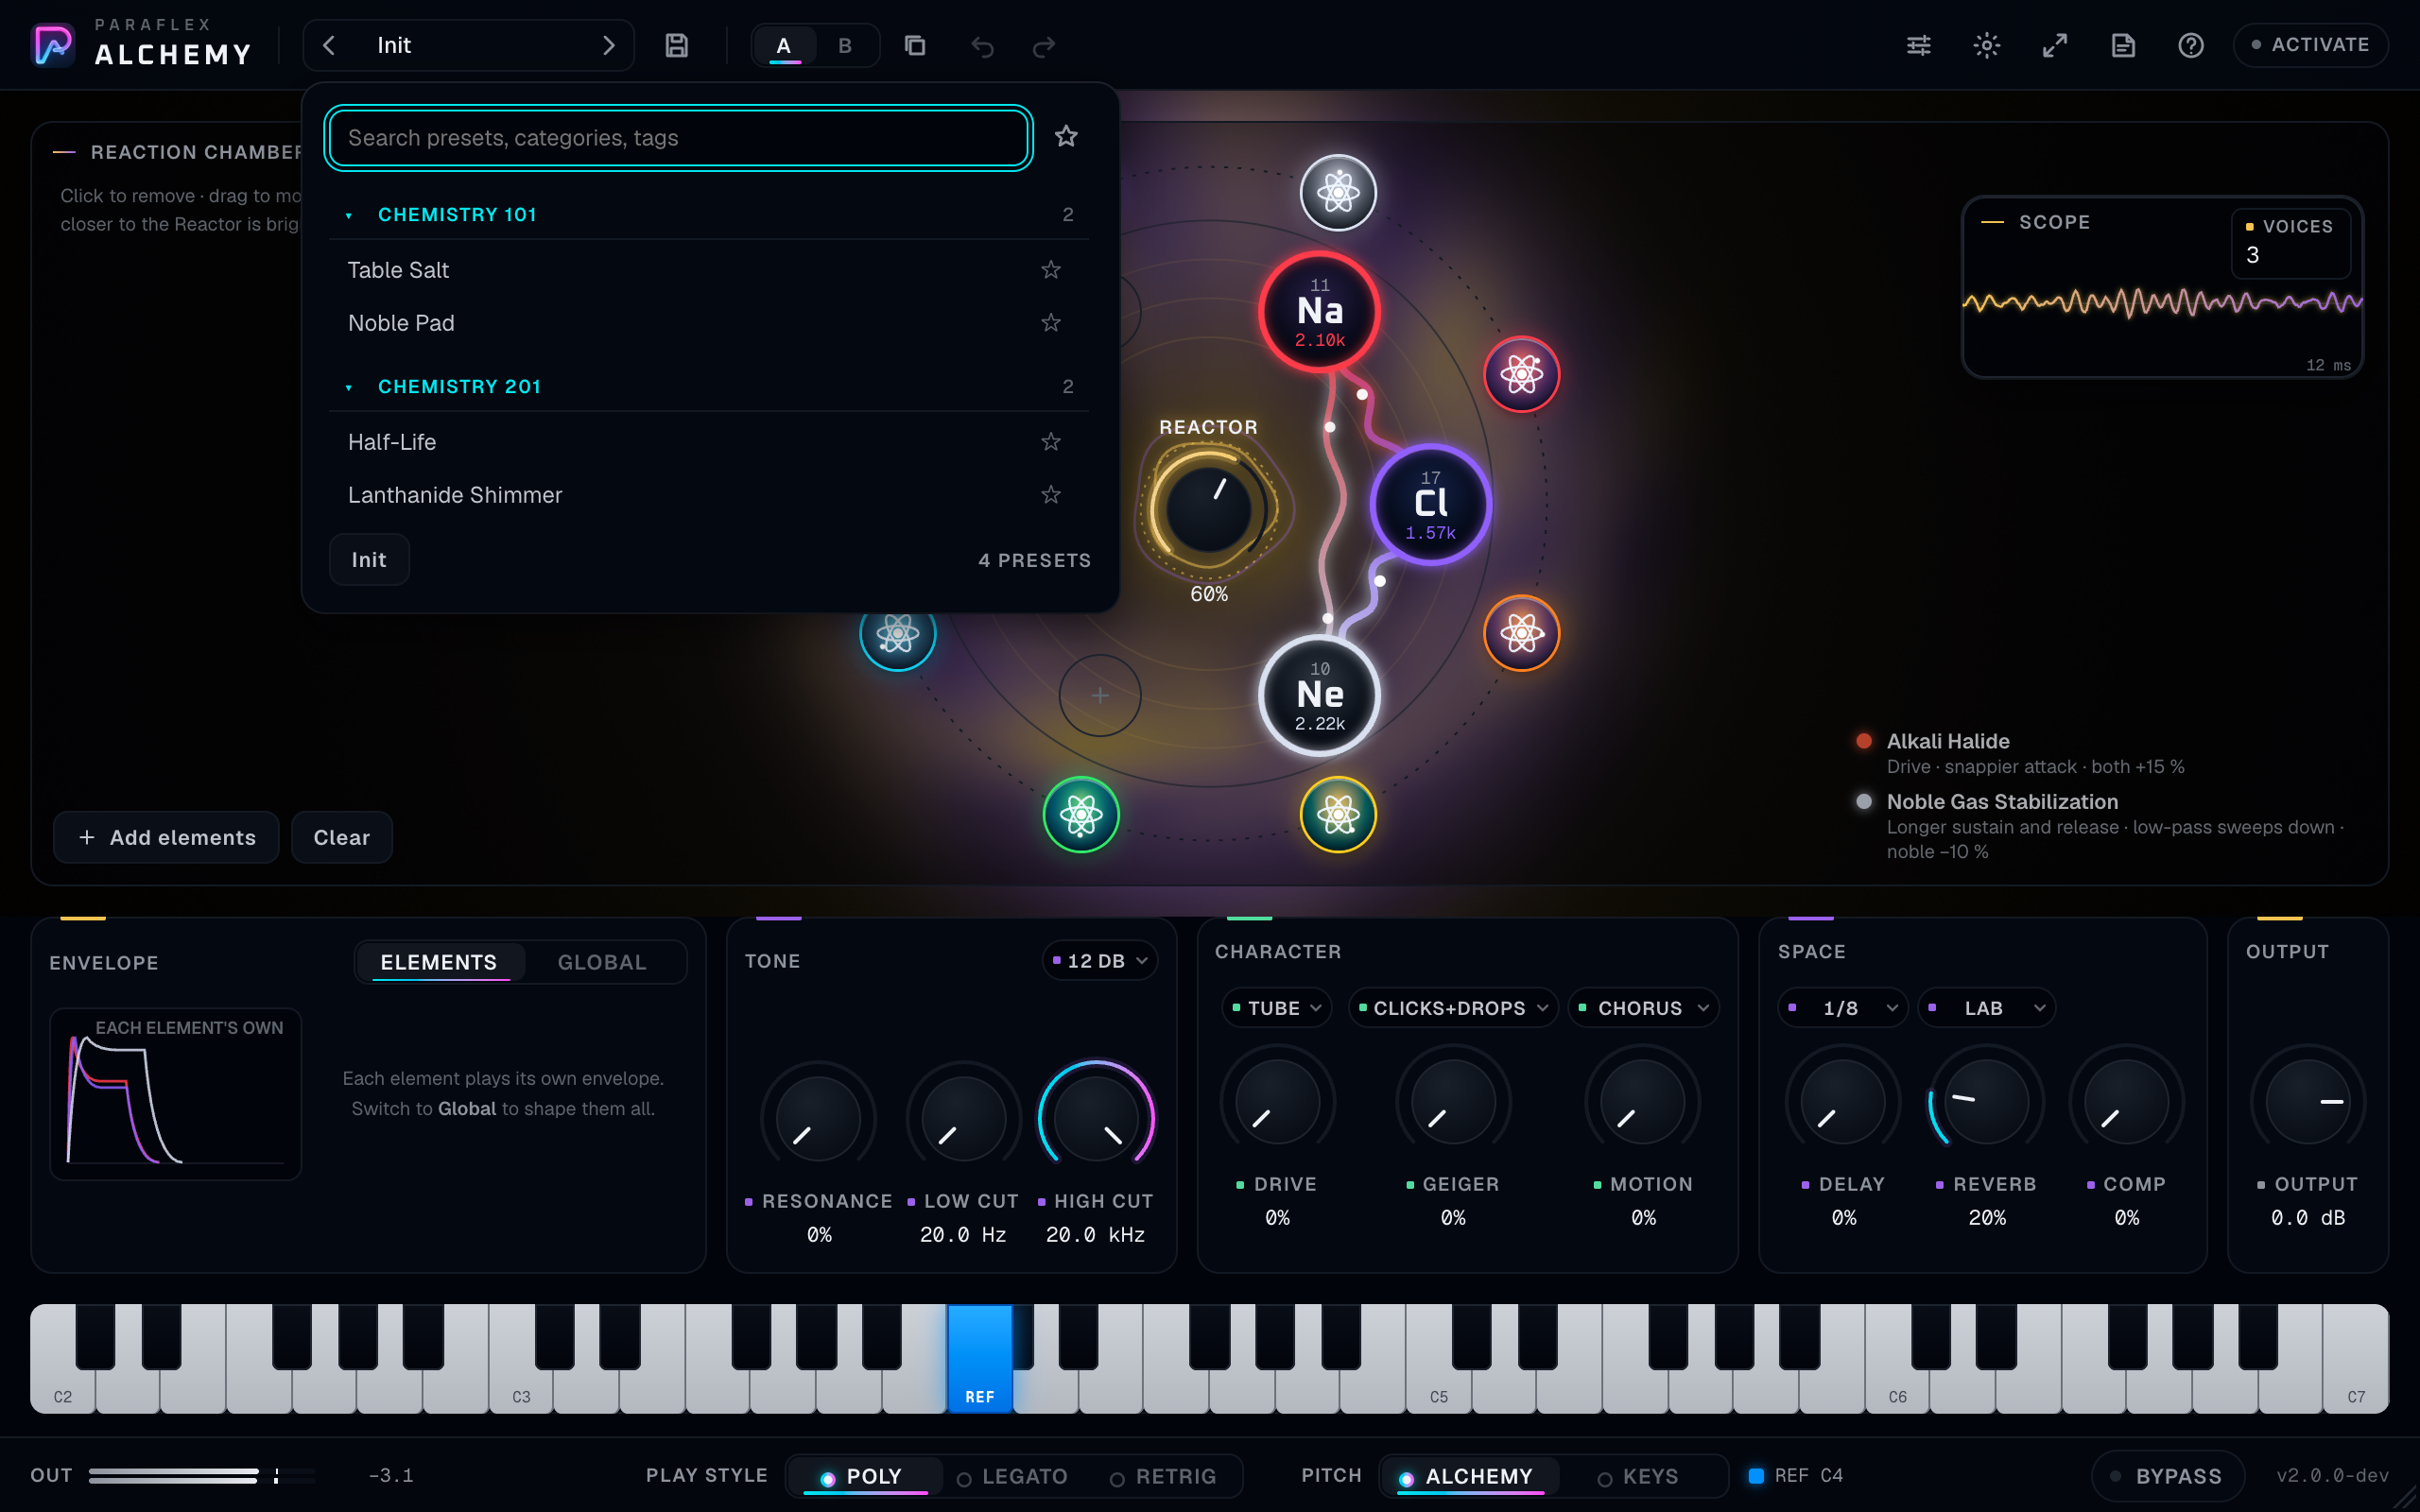Screen dimensions: 2420x1512
Task: Click the Clear button
Action: click(342, 837)
